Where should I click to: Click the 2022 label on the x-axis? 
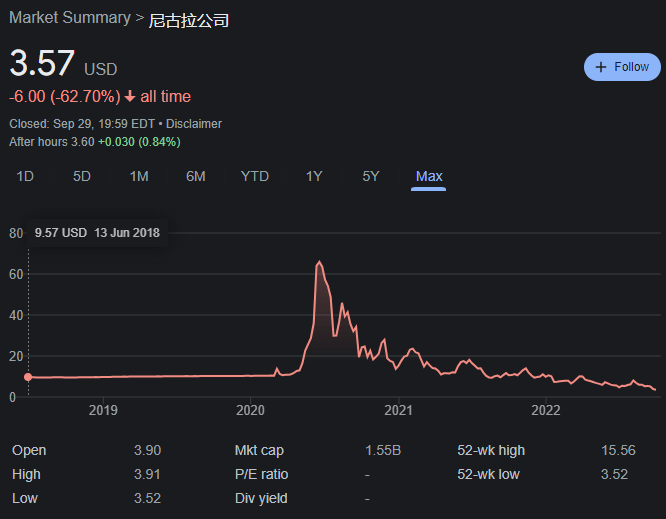[x=546, y=410]
